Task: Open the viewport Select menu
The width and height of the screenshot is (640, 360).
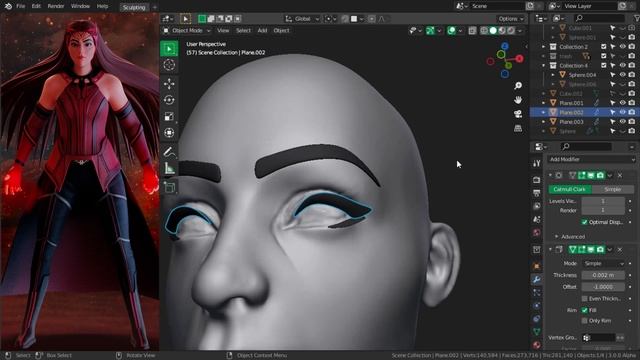Action: point(243,31)
